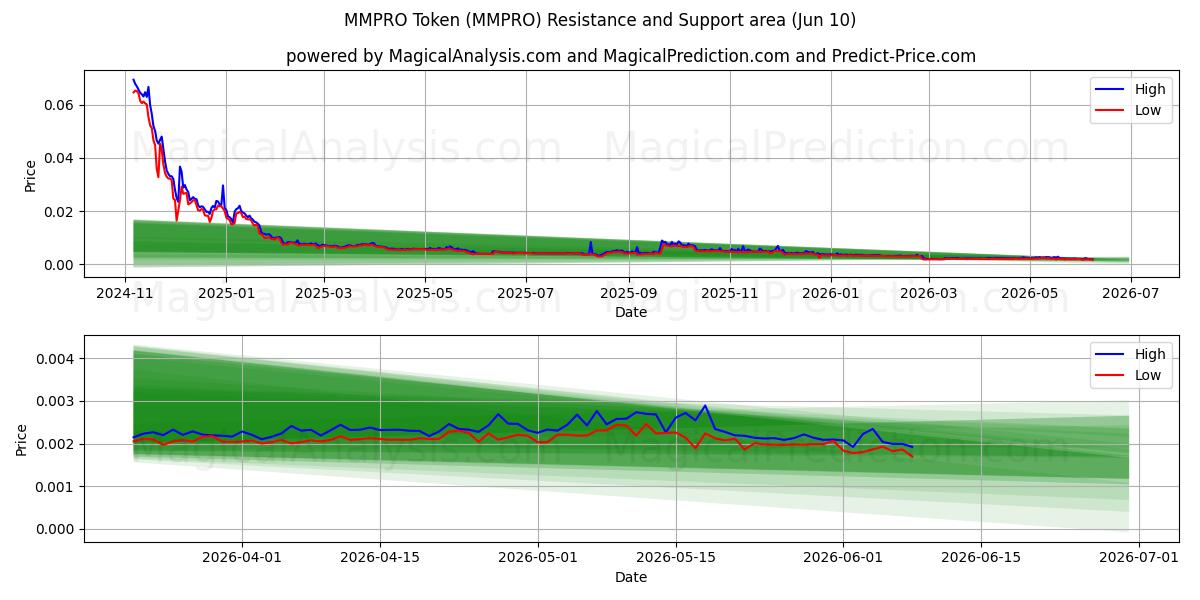The width and height of the screenshot is (1200, 600).
Task: Click the '2026-04-01' x-axis label in bottom chart
Action: click(x=241, y=558)
